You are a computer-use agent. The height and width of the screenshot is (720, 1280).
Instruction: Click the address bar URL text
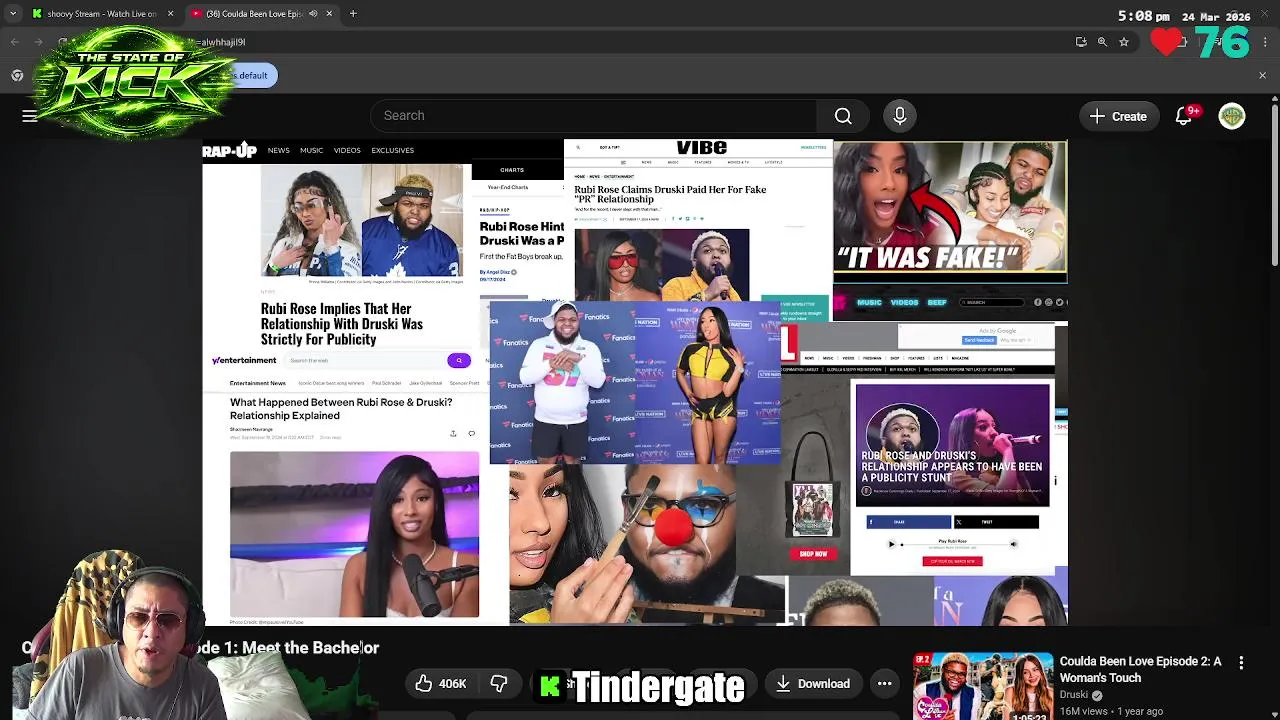coord(222,42)
